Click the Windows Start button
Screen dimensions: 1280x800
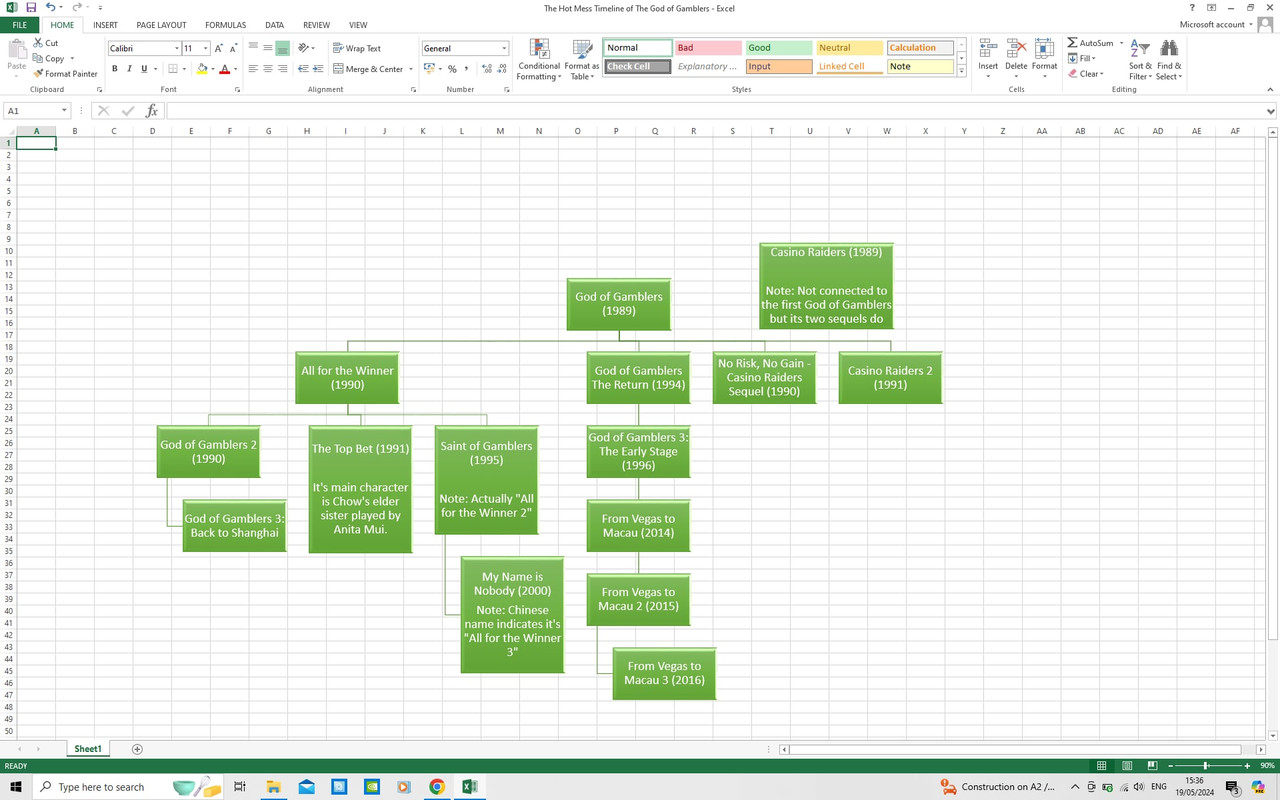click(x=16, y=787)
